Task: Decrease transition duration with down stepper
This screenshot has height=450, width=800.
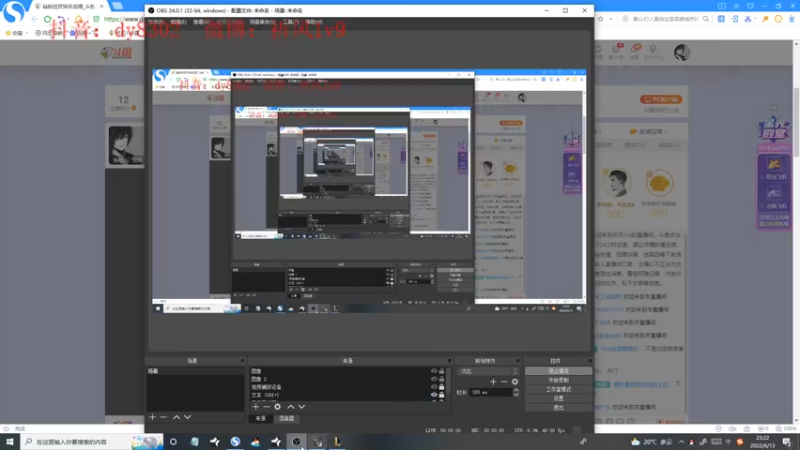Action: [x=516, y=394]
